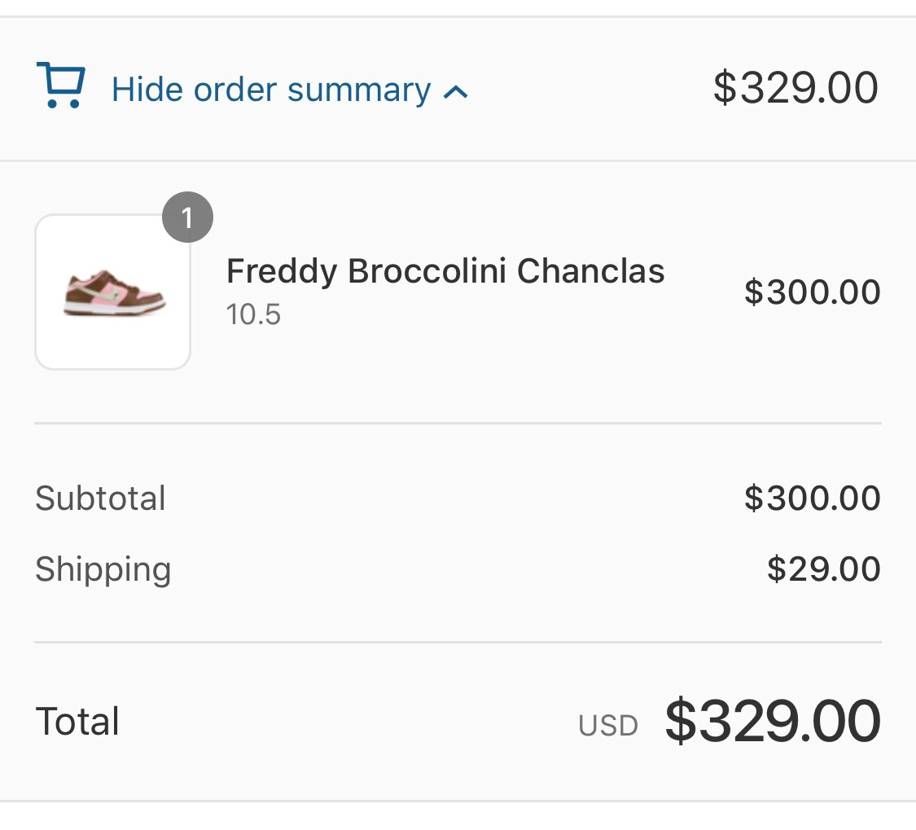
Task: Click the Subtotal label
Action: 100,498
